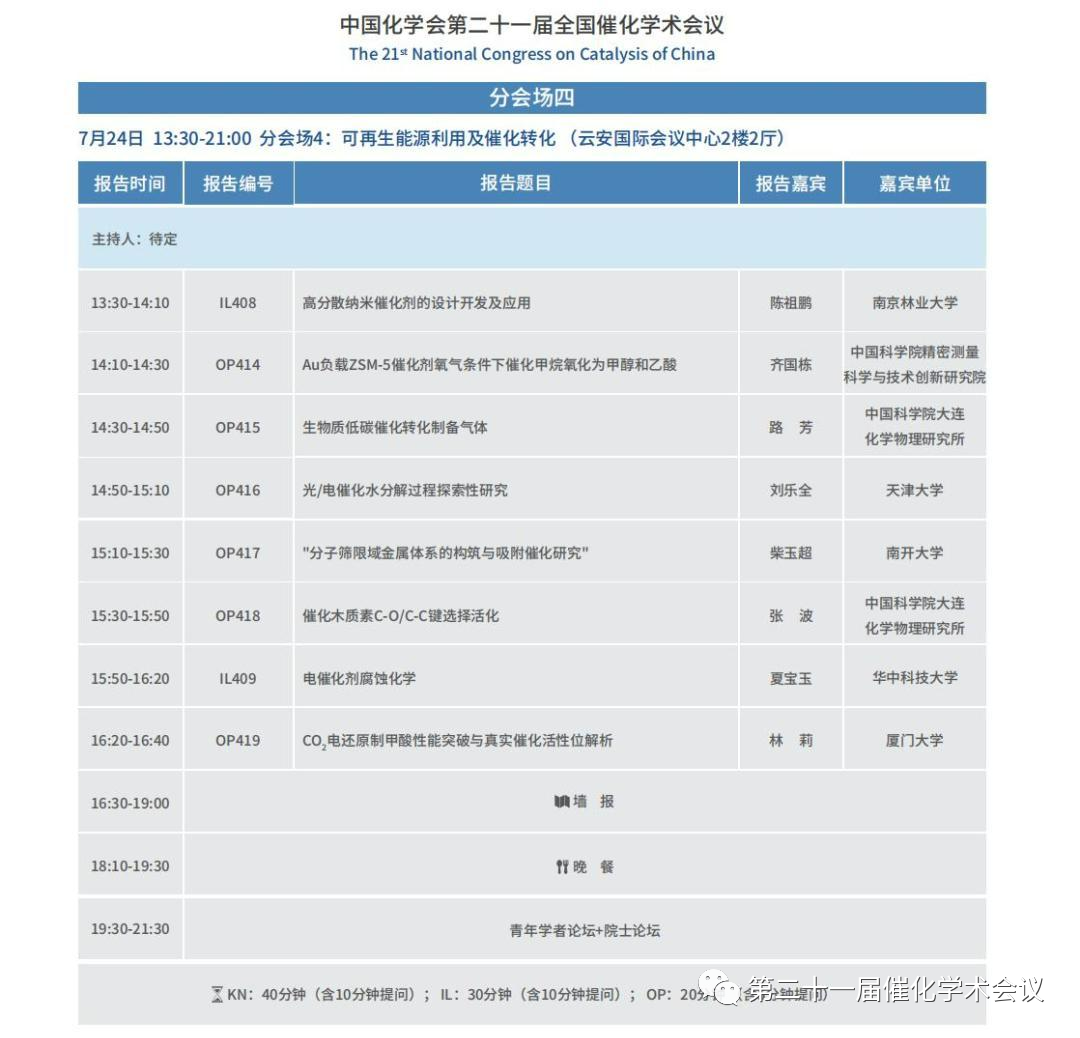
Task: Click the title about 分子筛限域金属体系
Action: tap(446, 553)
